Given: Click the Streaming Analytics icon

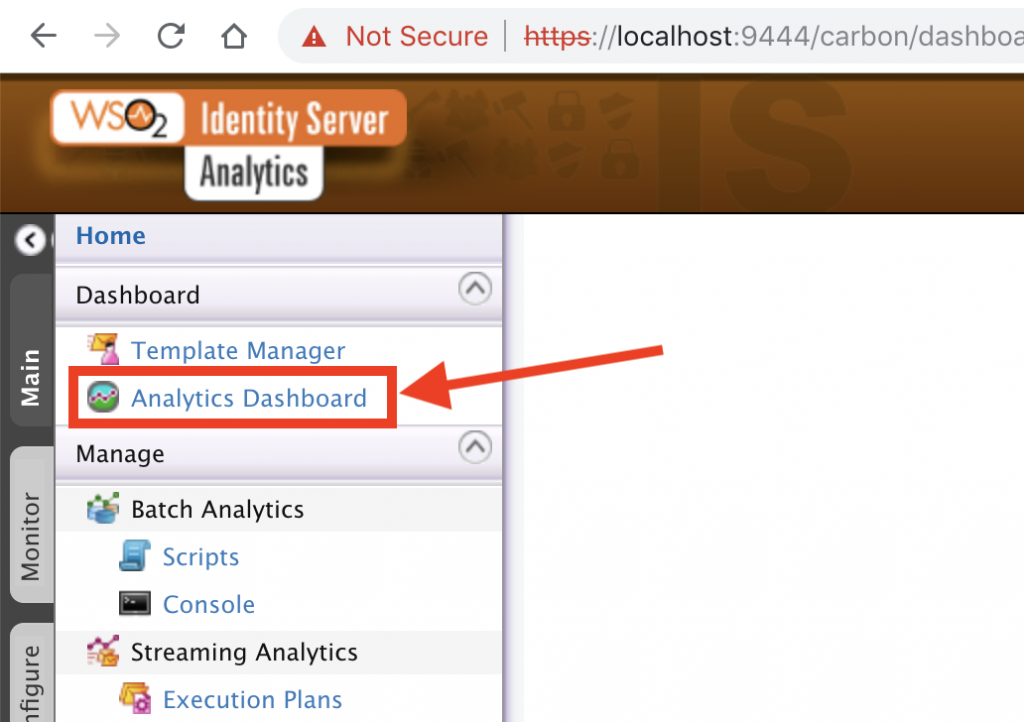Looking at the screenshot, I should click(x=103, y=652).
